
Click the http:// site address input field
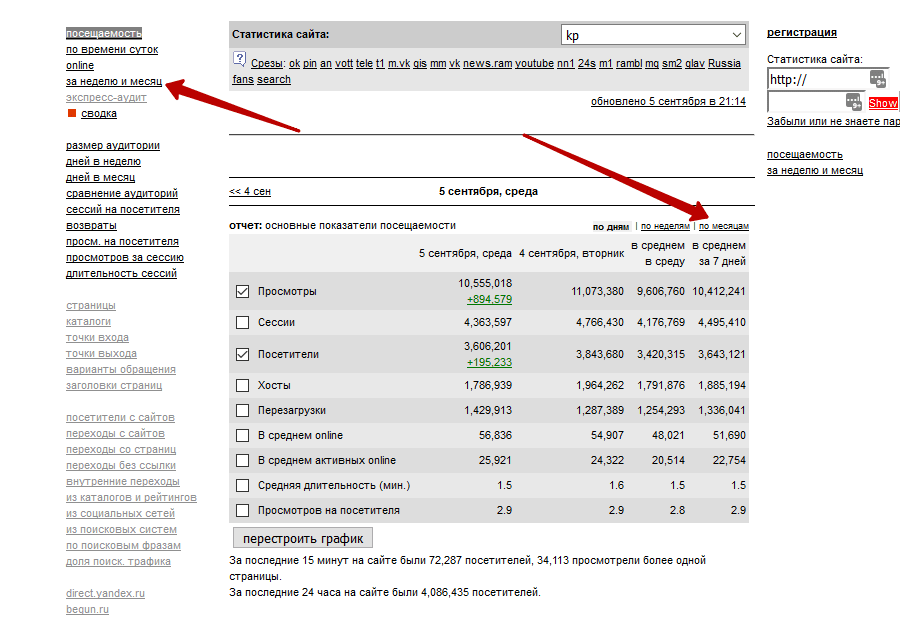tap(815, 79)
